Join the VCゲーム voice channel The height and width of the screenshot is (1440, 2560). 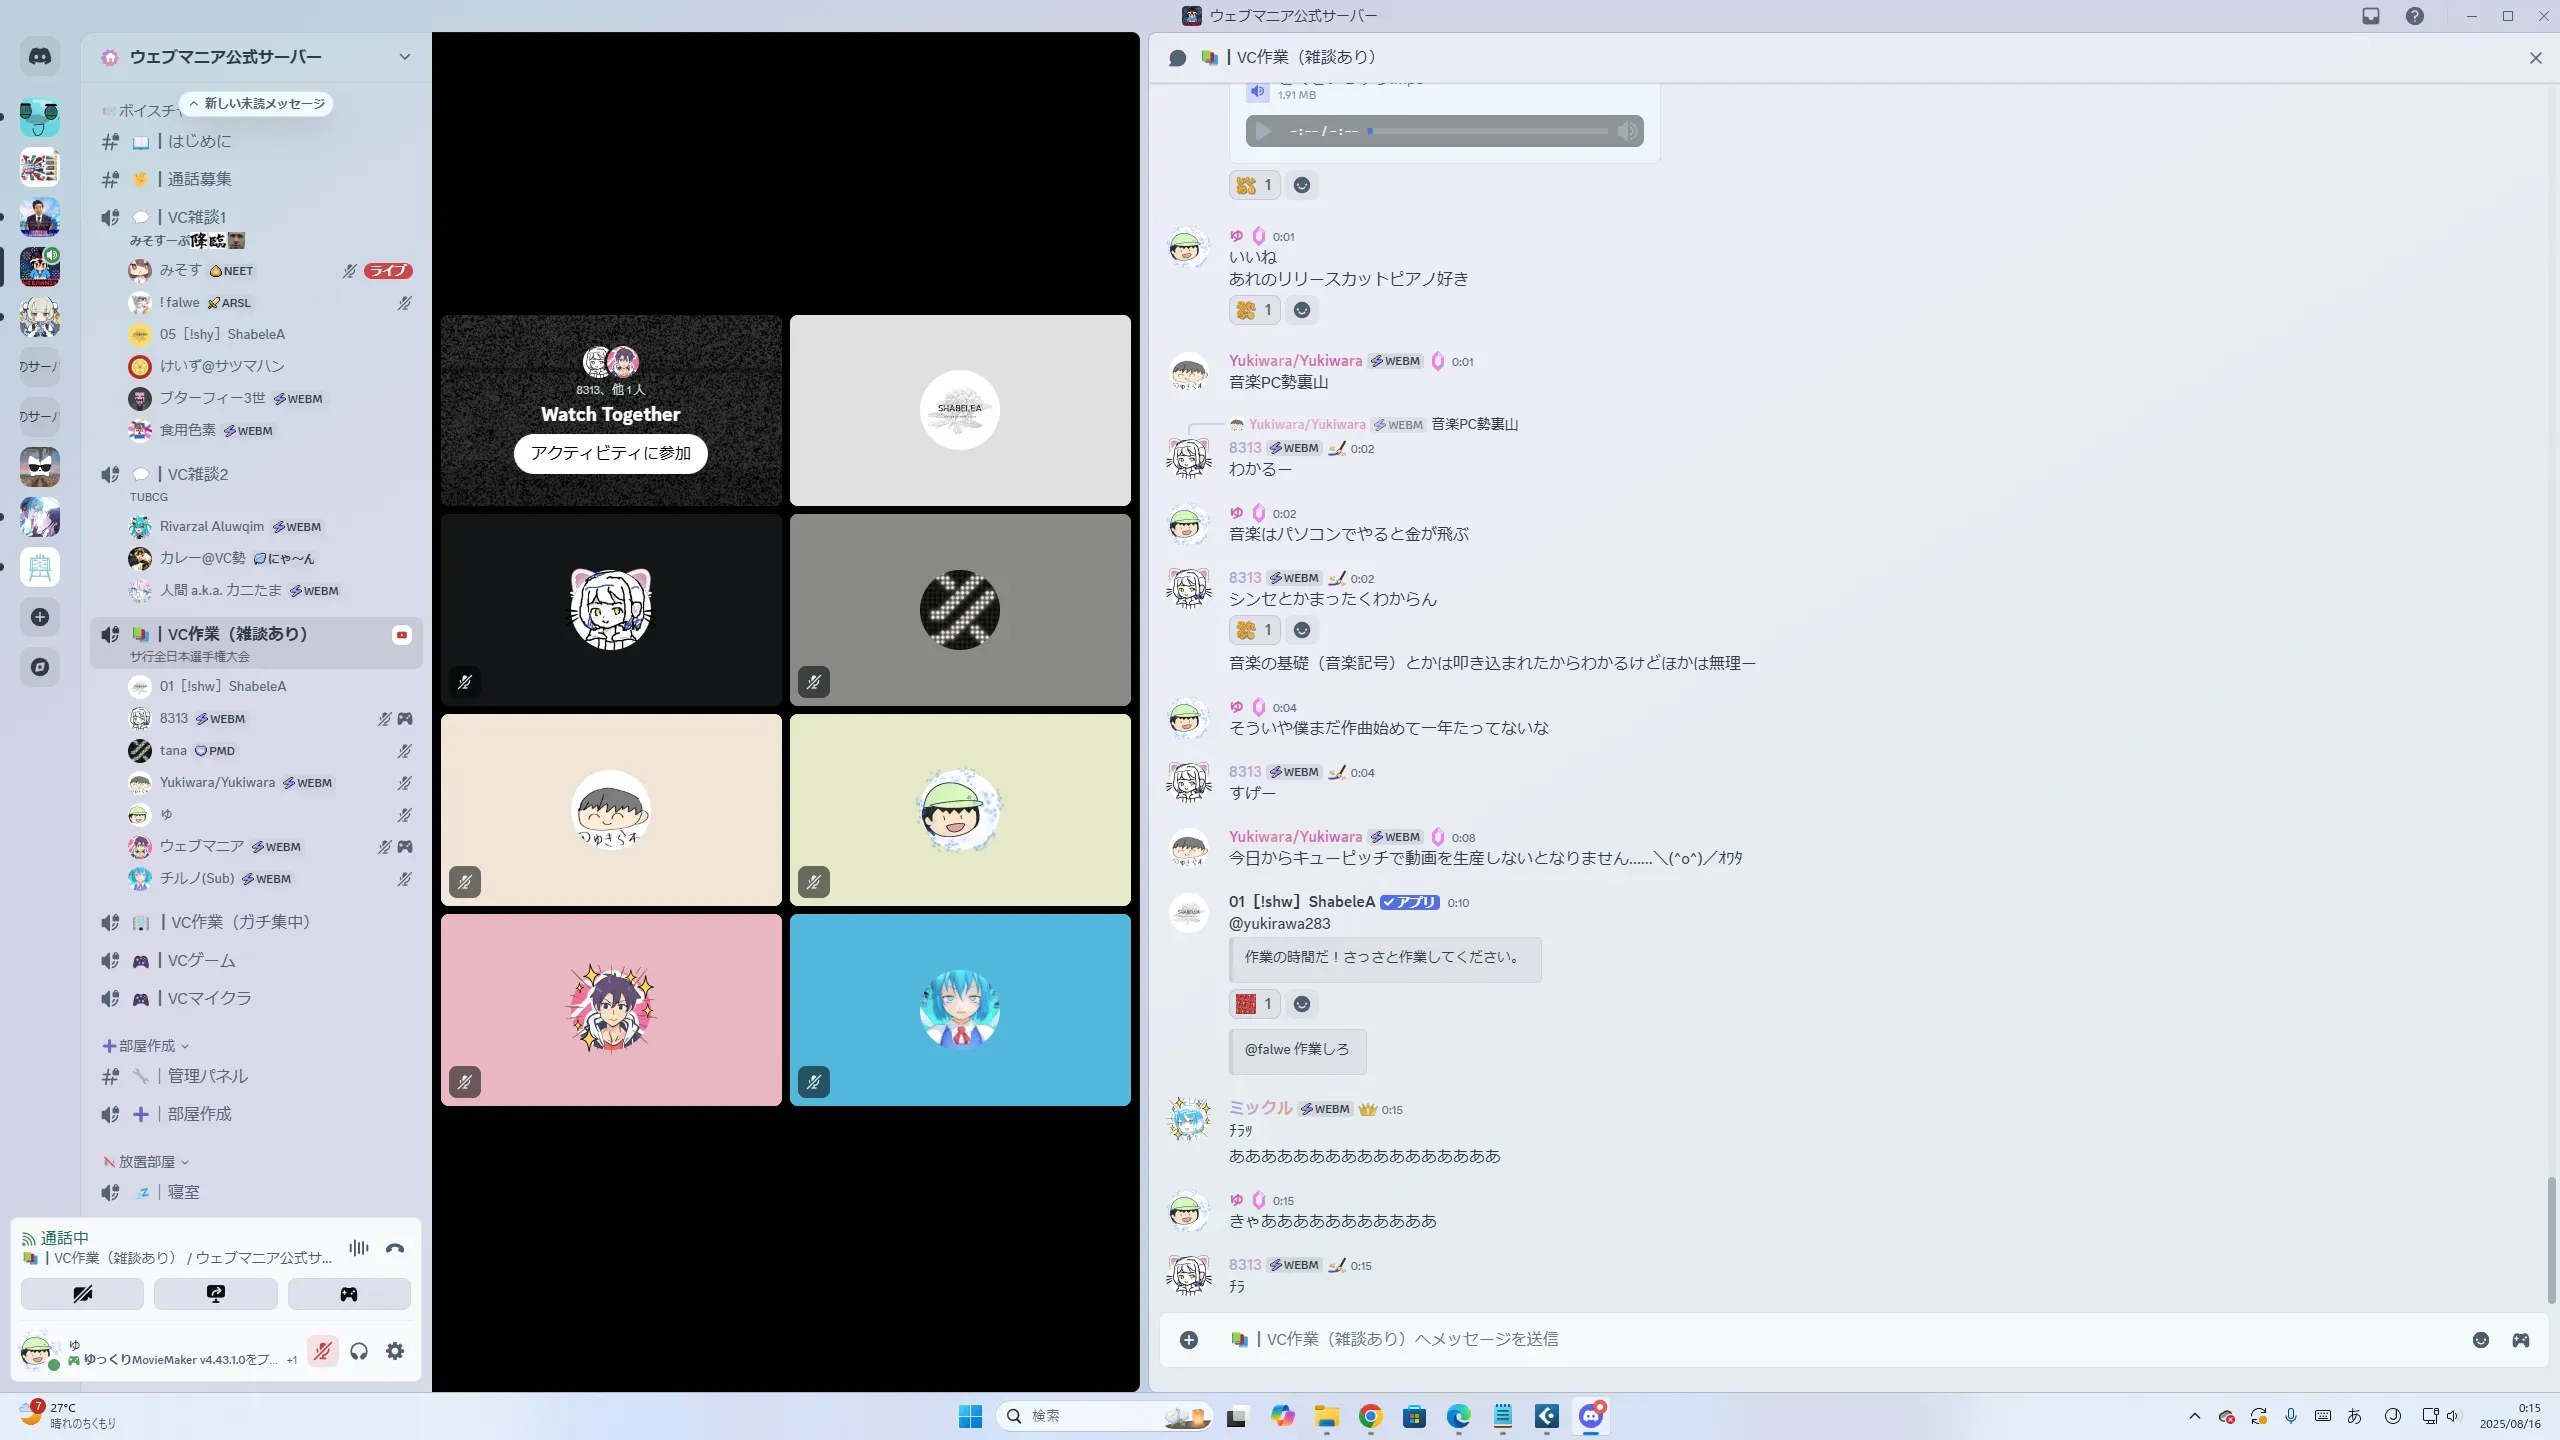coord(202,960)
